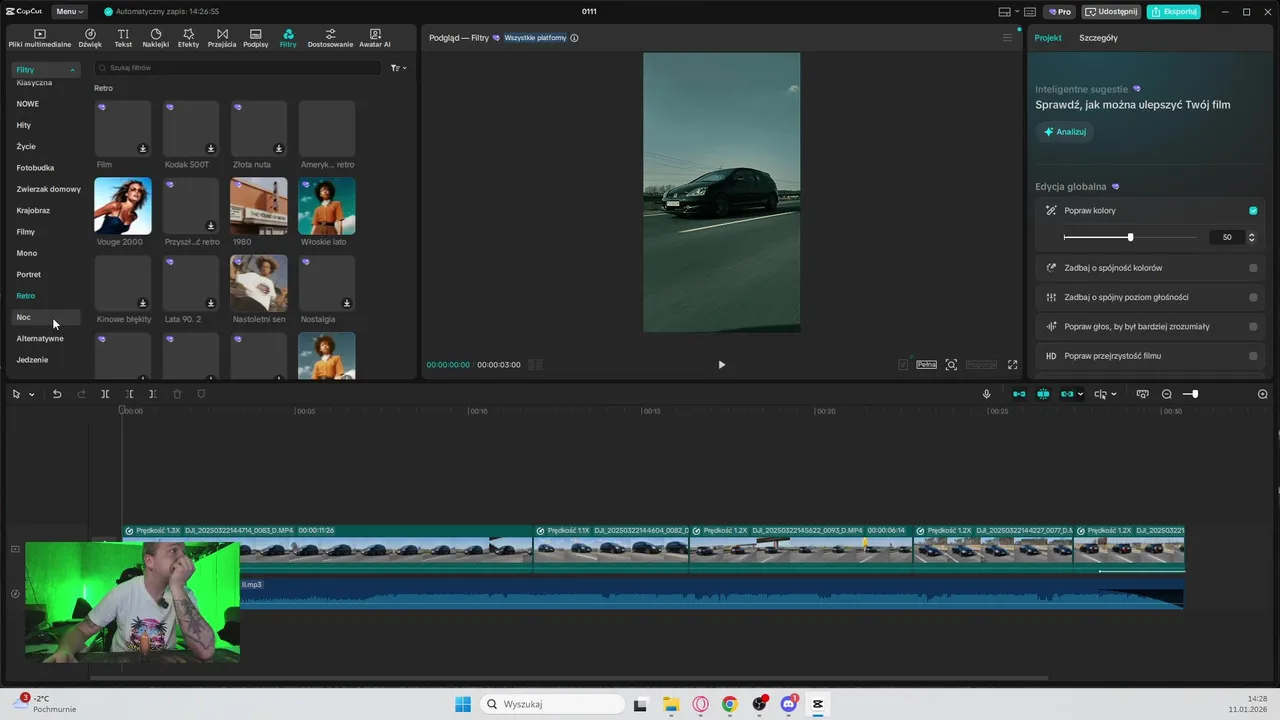Image resolution: width=1280 pixels, height=720 pixels.
Task: Uncheck the Popraw kolory checkbox
Action: click(1253, 211)
